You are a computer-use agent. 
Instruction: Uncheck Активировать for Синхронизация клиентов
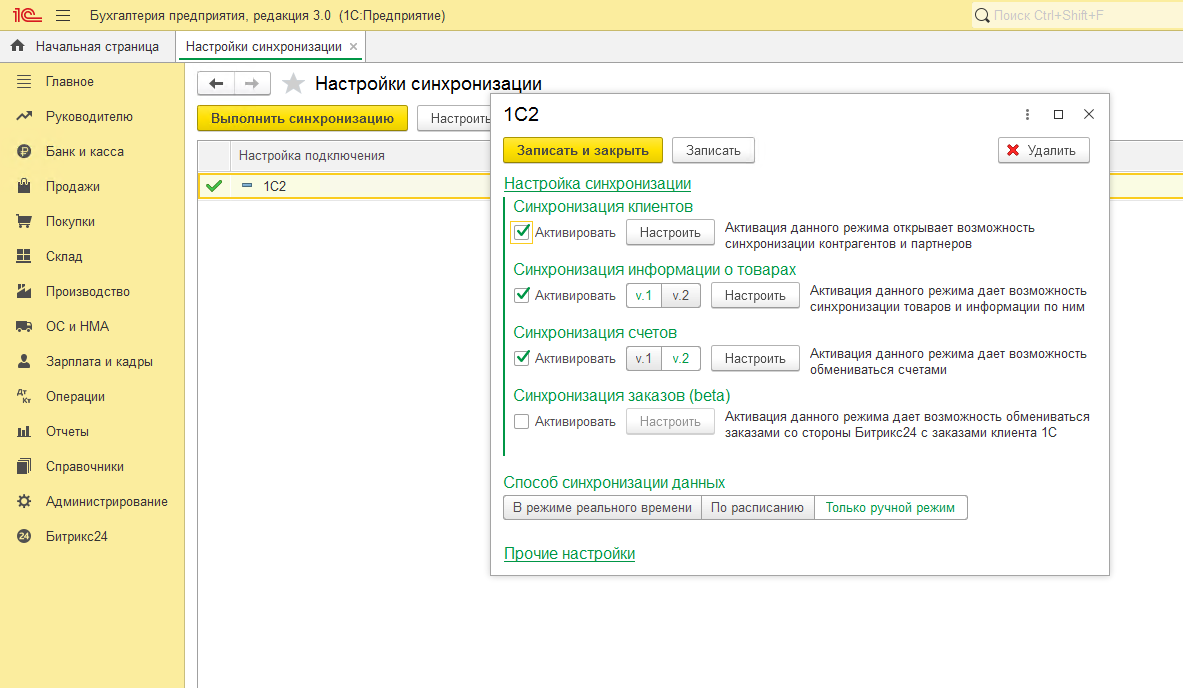[x=521, y=232]
